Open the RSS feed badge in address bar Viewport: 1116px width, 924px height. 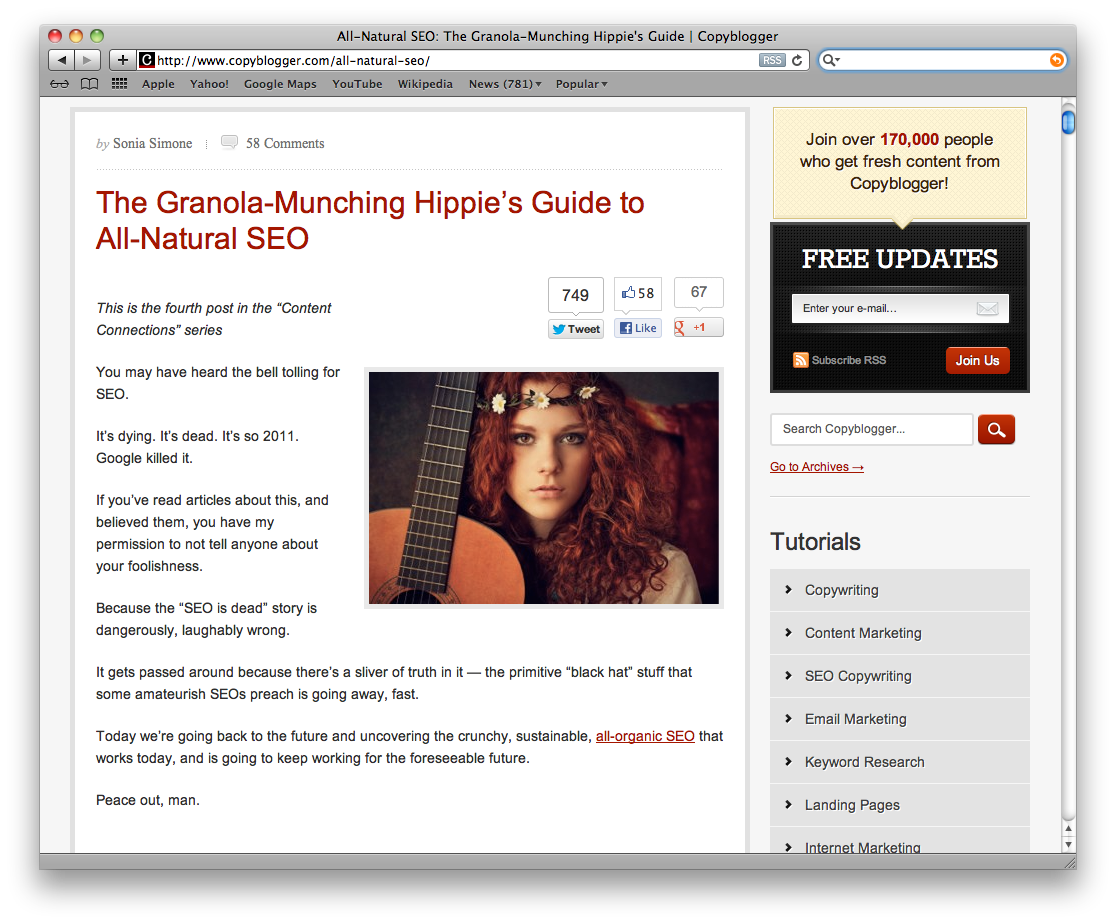[x=772, y=61]
